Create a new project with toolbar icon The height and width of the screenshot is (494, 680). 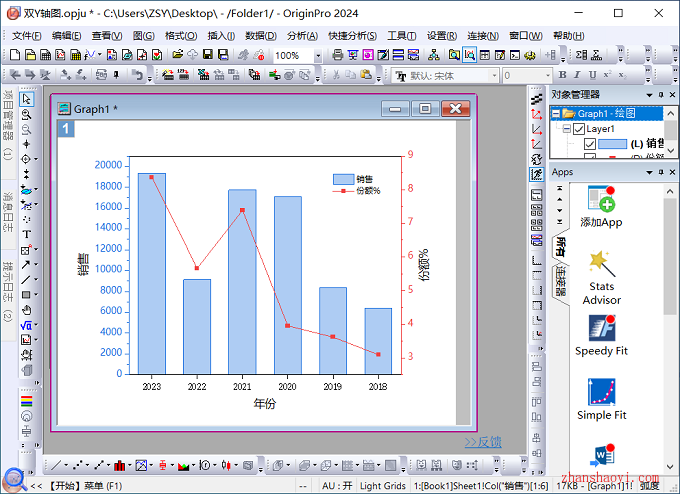tap(15, 55)
